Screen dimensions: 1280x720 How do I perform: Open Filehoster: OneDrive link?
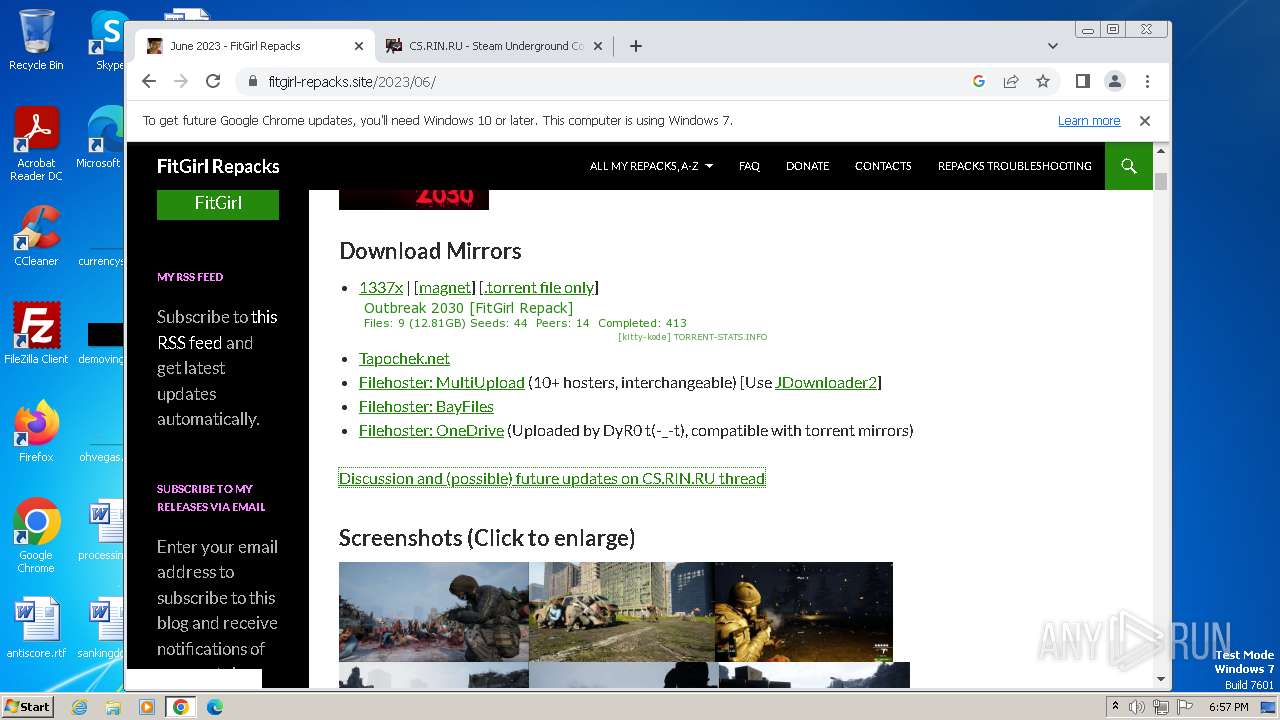click(x=431, y=430)
